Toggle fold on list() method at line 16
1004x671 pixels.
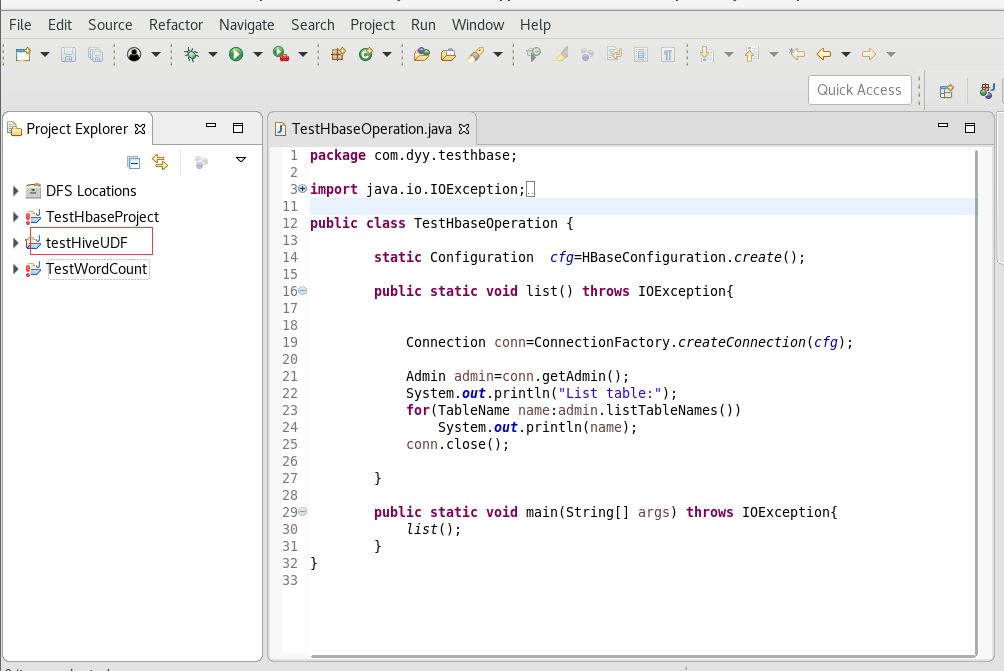click(x=303, y=291)
